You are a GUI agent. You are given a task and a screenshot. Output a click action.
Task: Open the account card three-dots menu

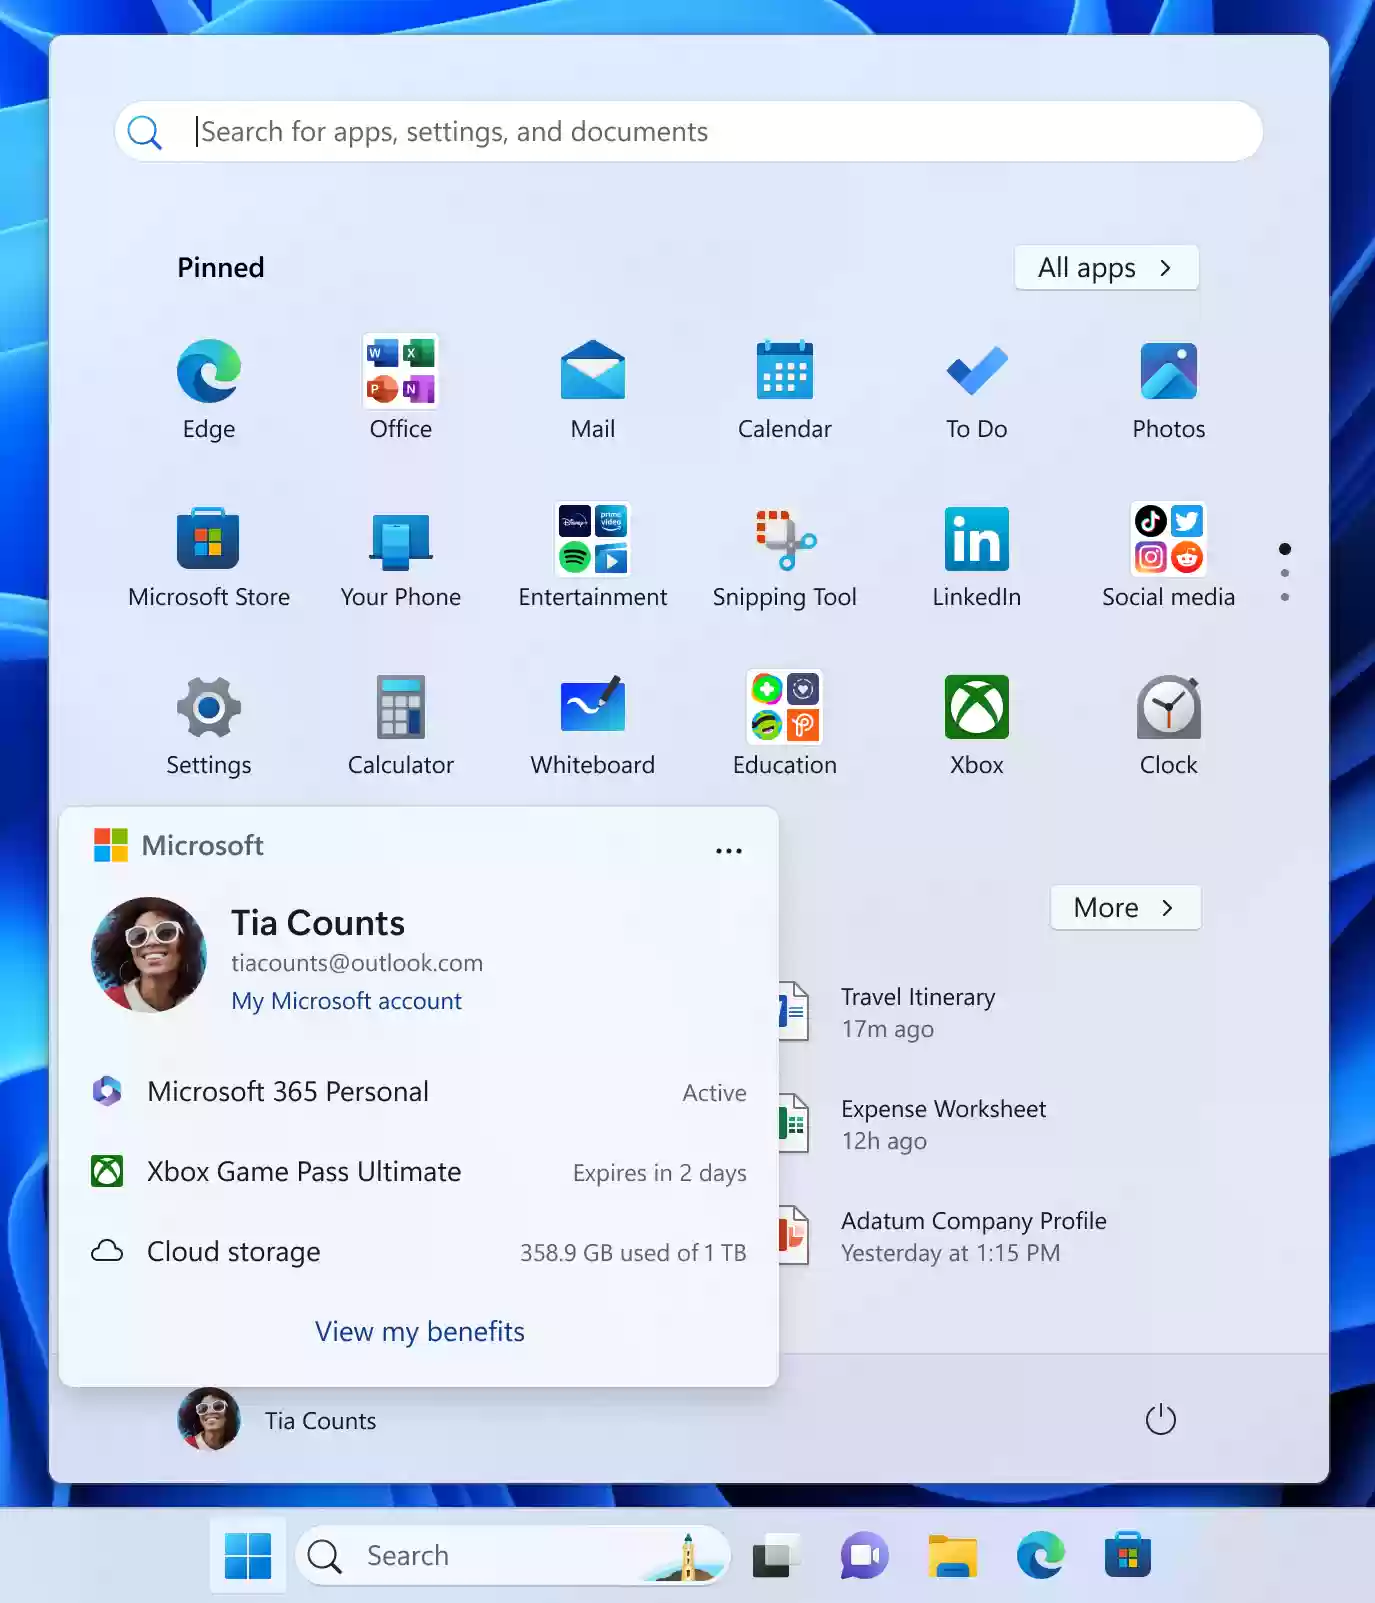[728, 851]
